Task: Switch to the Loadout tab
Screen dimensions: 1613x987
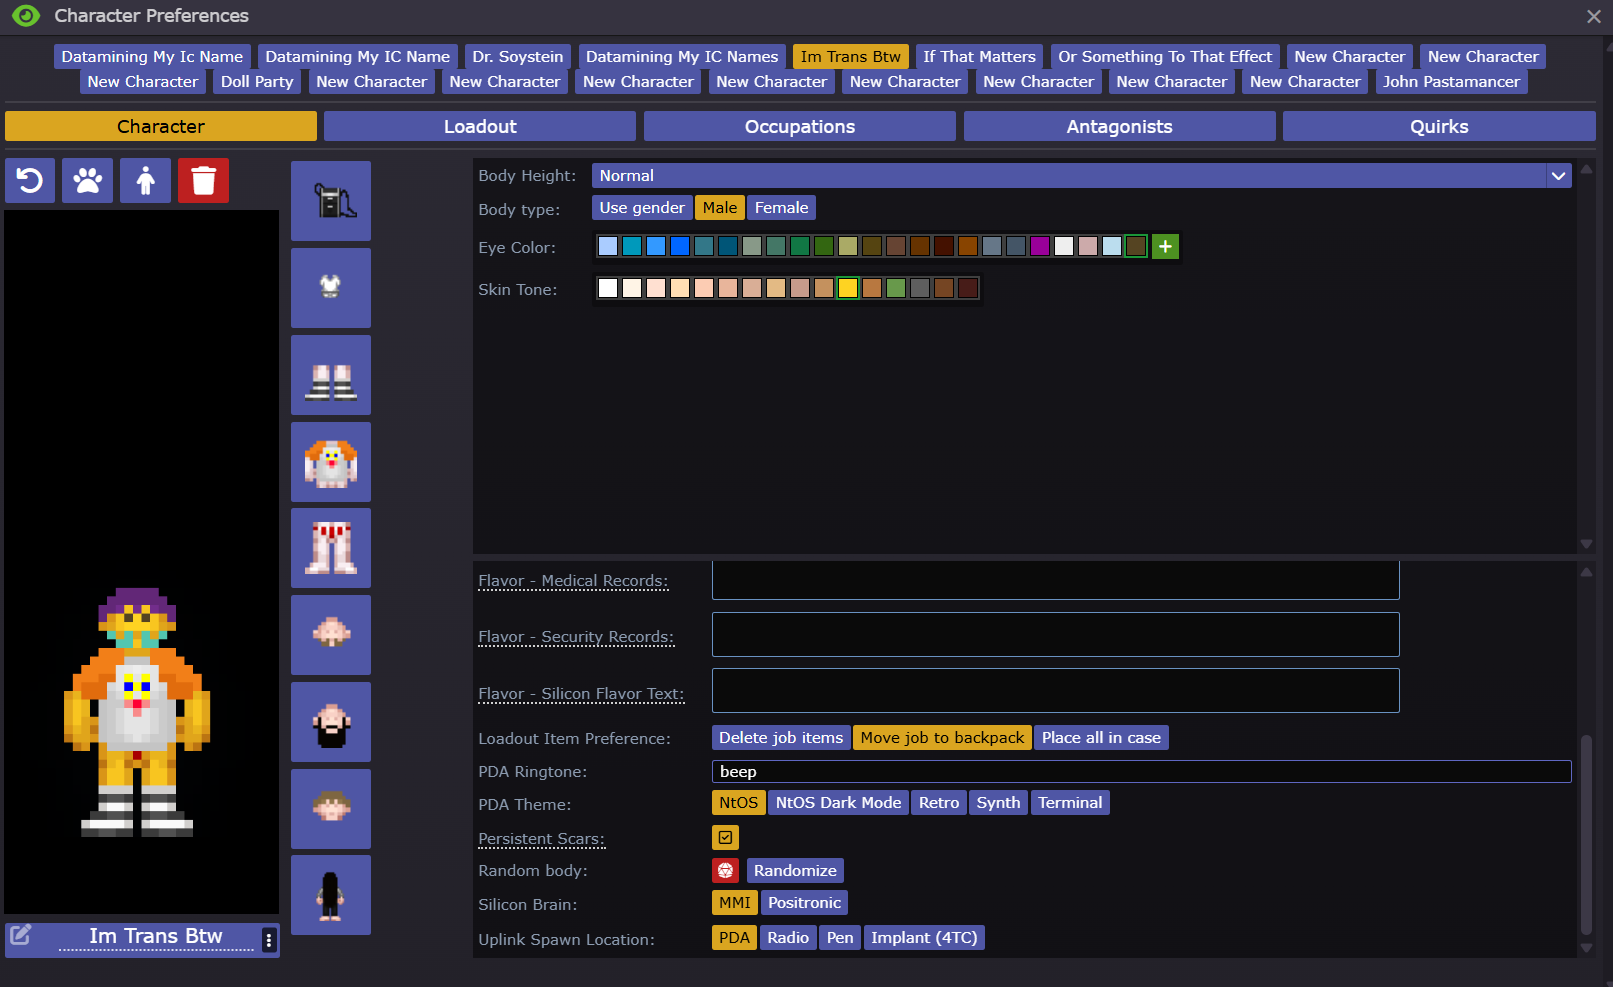Action: click(480, 127)
